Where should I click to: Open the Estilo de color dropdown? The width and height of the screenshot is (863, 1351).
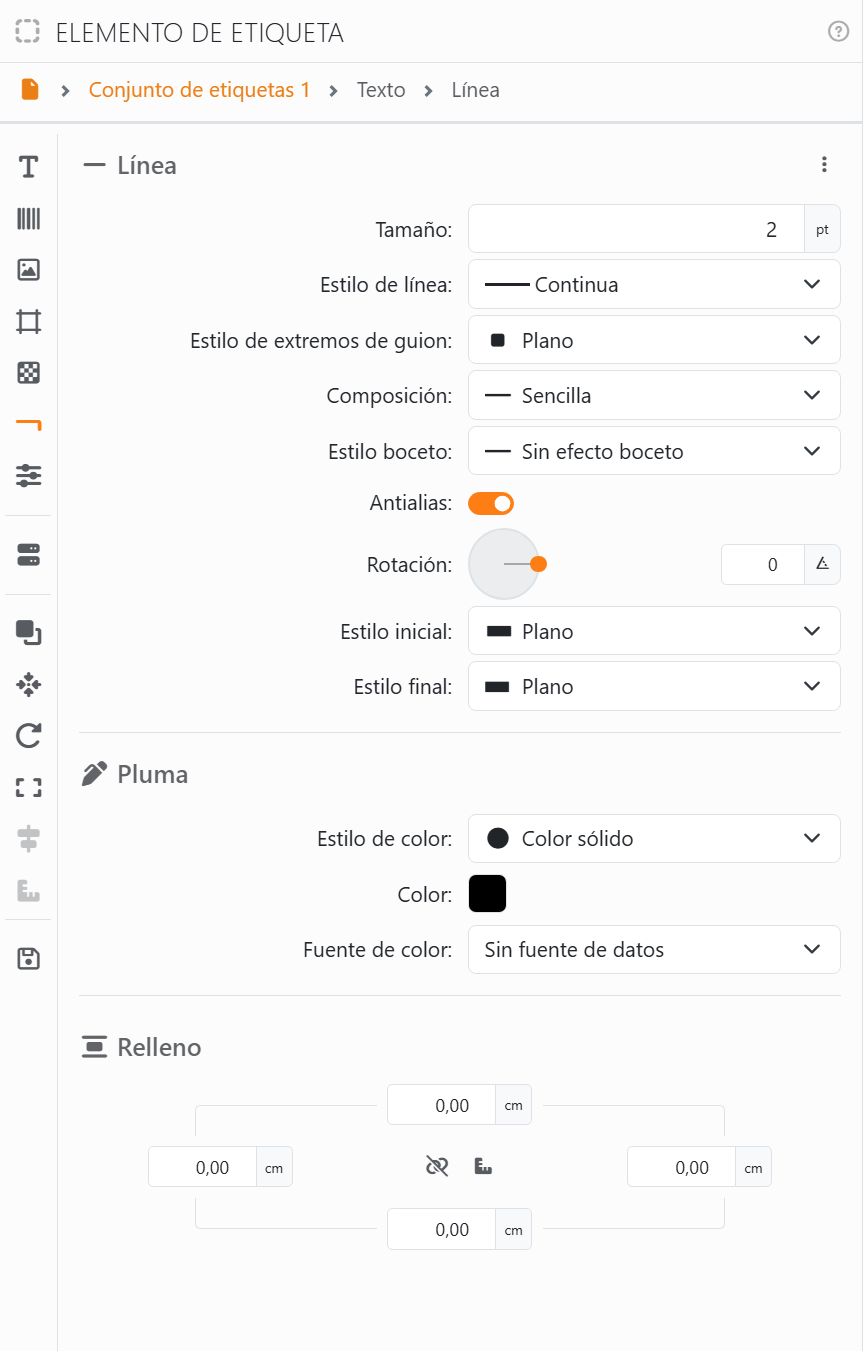click(x=654, y=839)
